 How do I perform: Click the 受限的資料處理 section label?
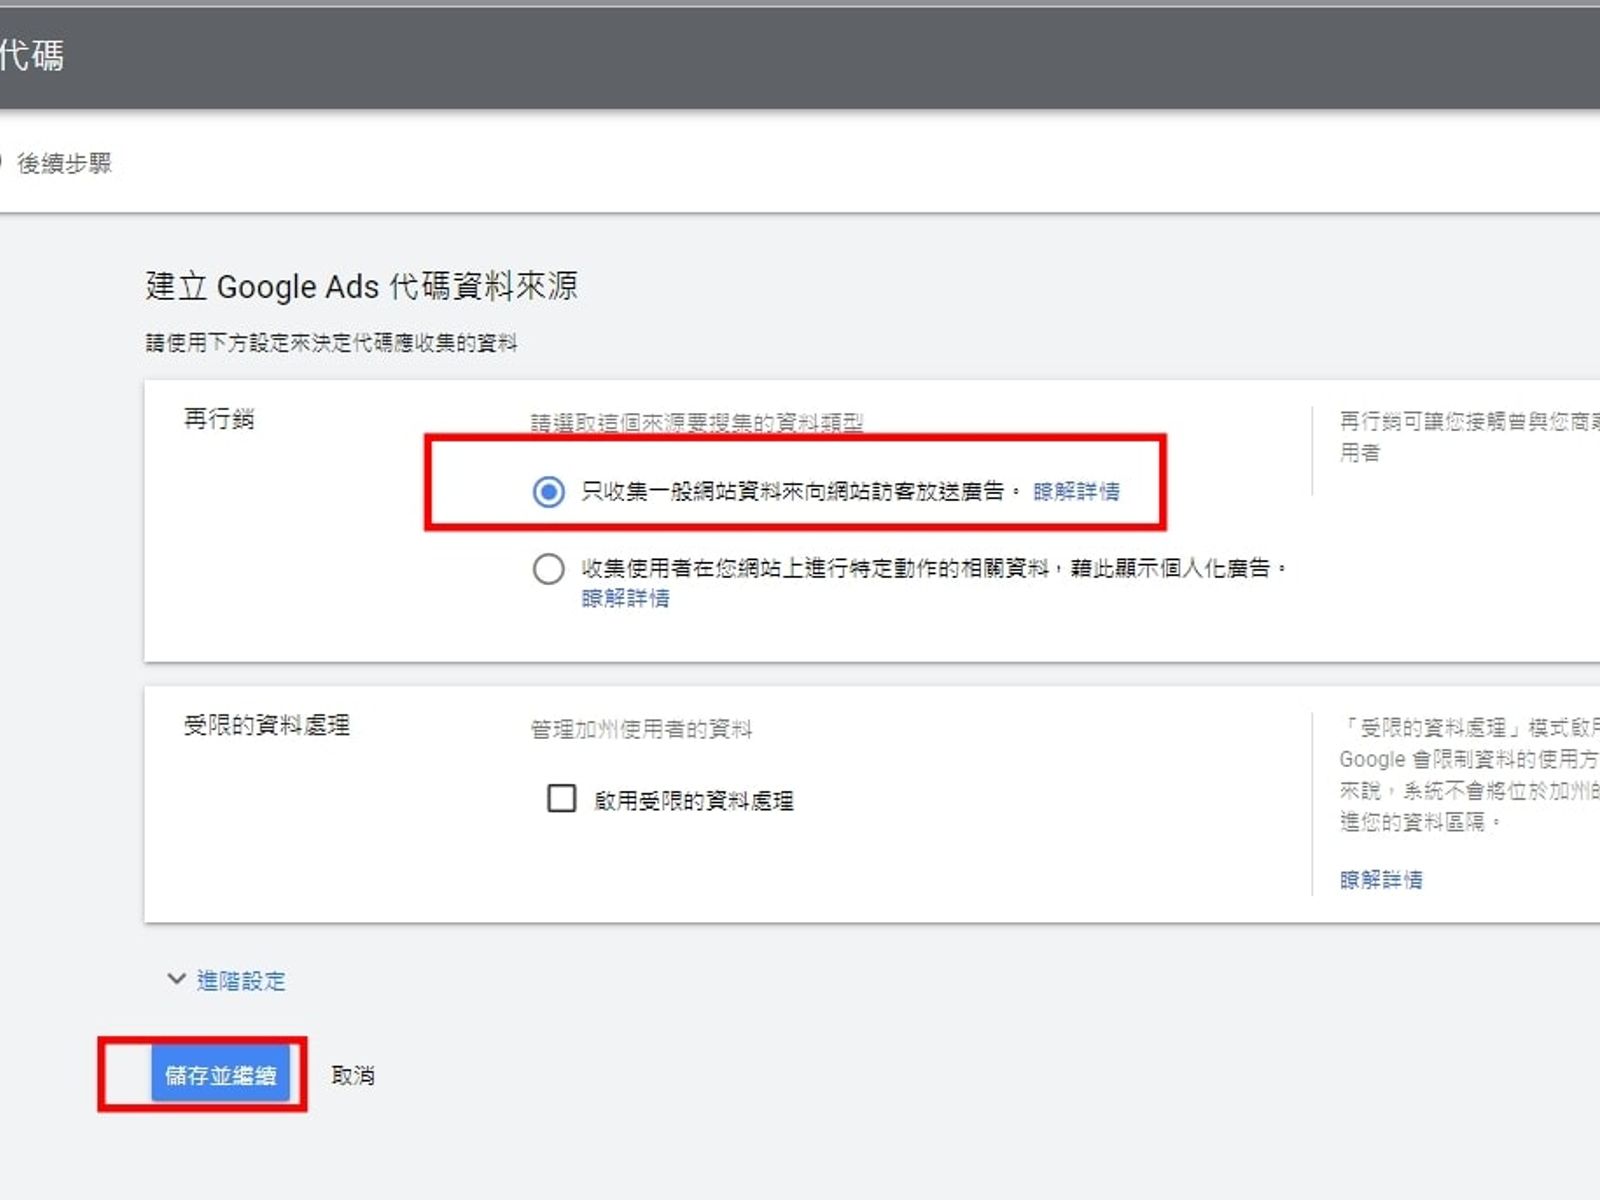267,725
